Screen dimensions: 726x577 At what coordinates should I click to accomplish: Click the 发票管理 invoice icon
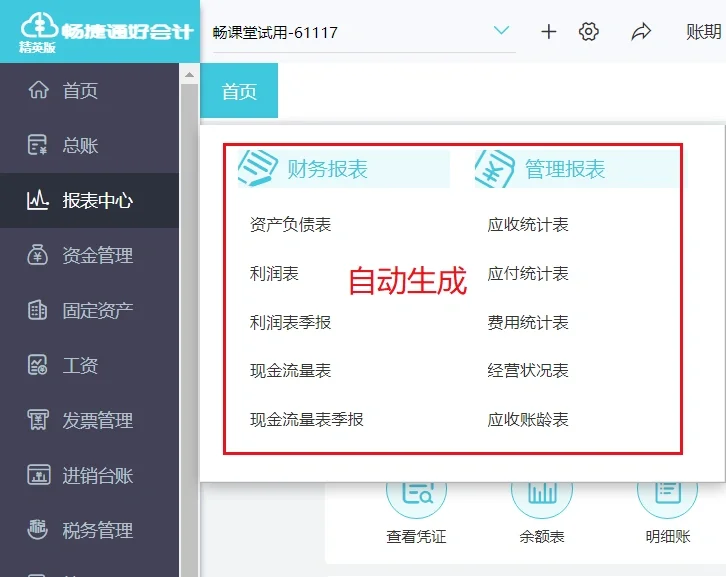tap(38, 420)
